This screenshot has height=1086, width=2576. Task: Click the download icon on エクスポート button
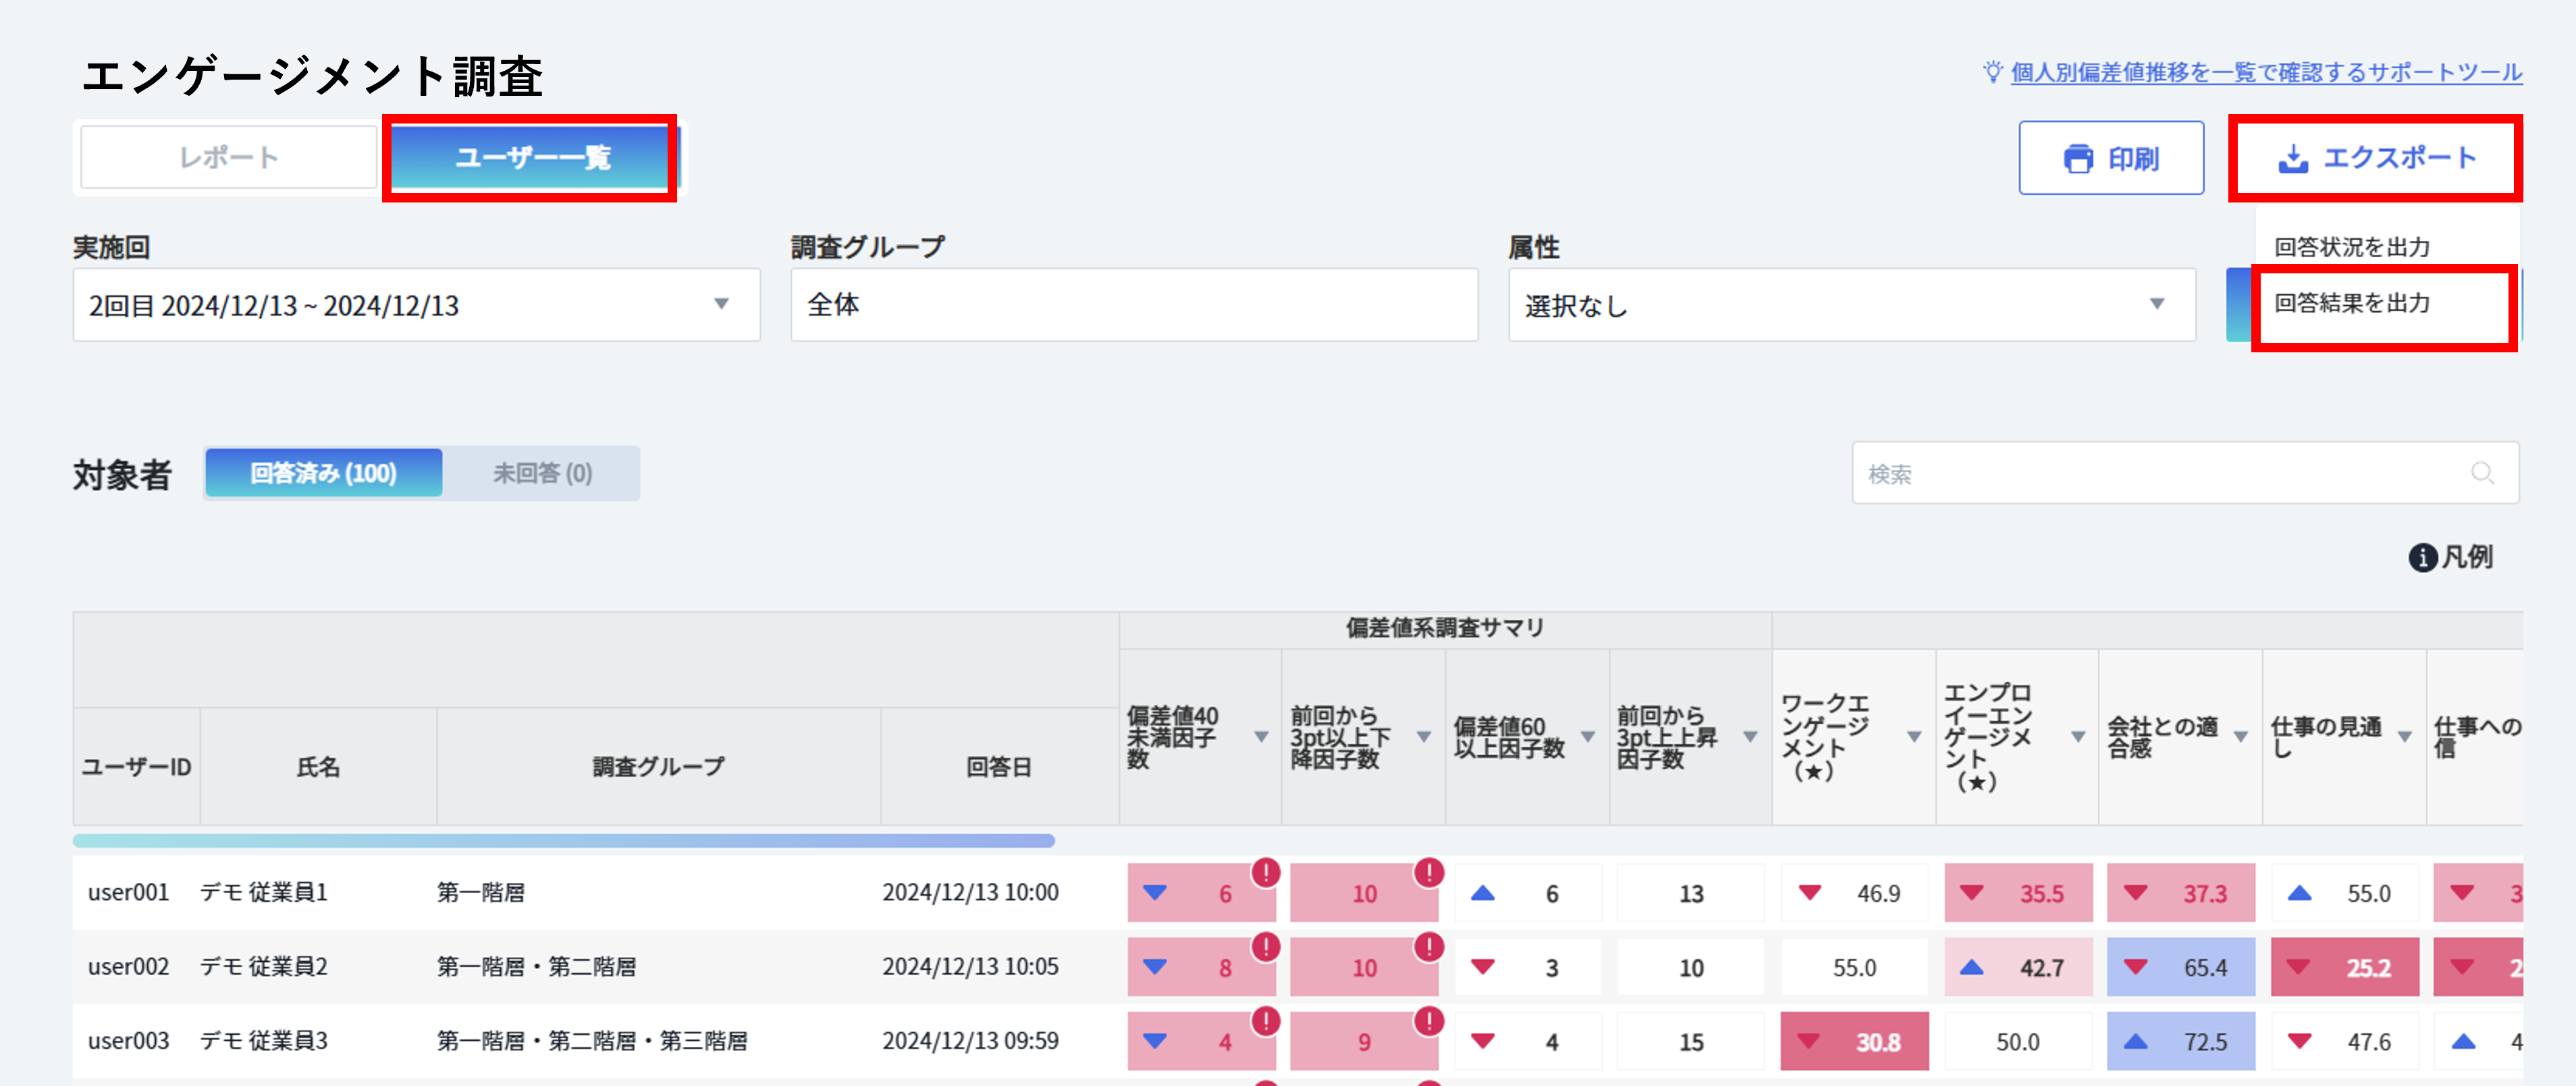coord(2293,159)
